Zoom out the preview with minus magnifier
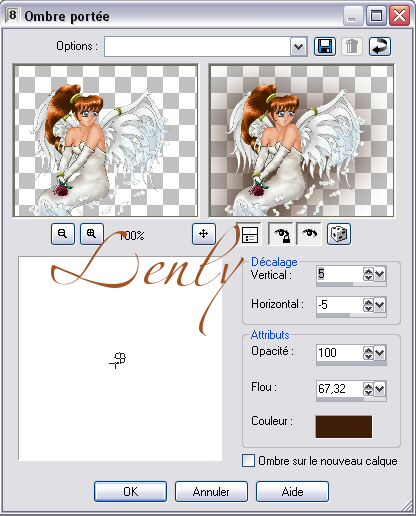Image resolution: width=416 pixels, height=516 pixels. [63, 234]
